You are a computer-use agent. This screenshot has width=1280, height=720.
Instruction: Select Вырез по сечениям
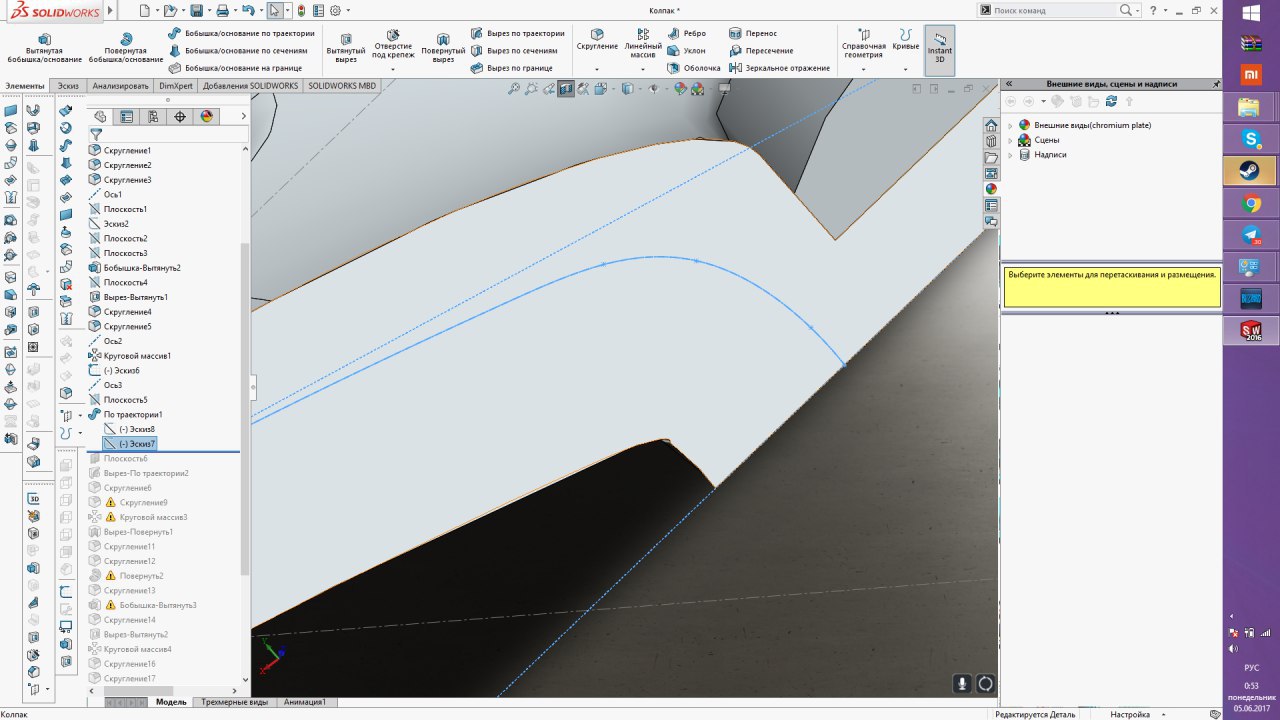pyautogui.click(x=513, y=50)
